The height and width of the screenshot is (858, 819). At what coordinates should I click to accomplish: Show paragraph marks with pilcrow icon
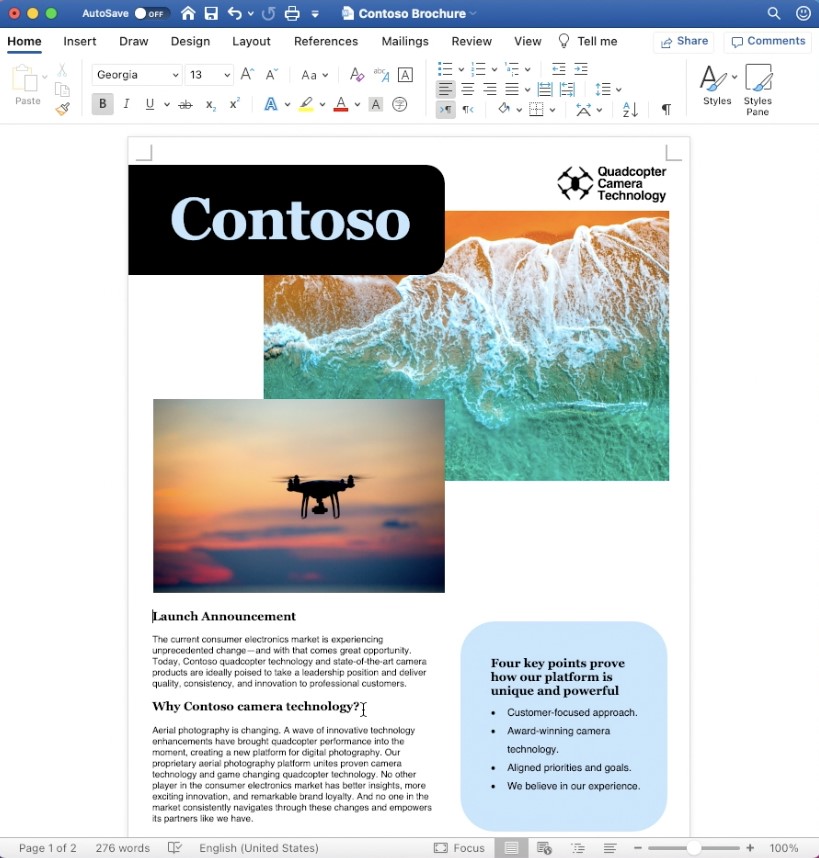666,109
